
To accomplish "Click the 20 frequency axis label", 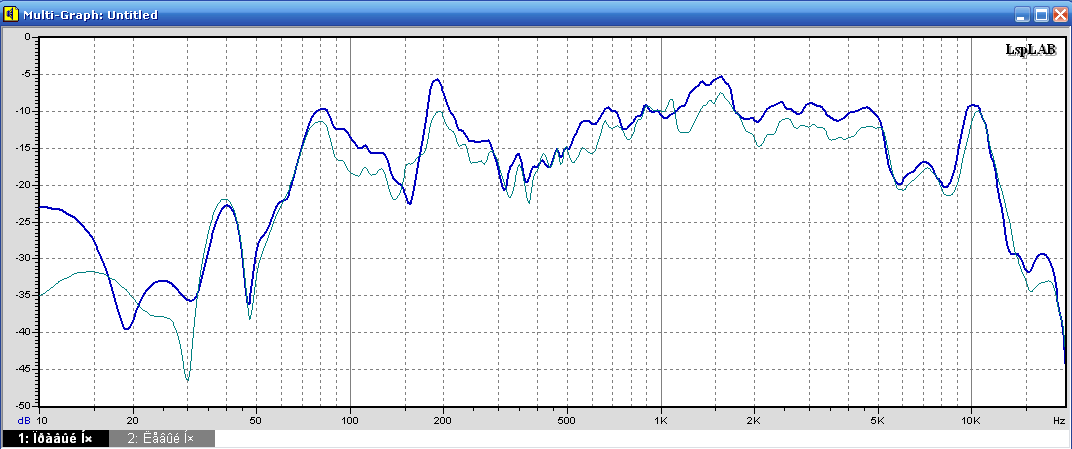I will point(133,420).
